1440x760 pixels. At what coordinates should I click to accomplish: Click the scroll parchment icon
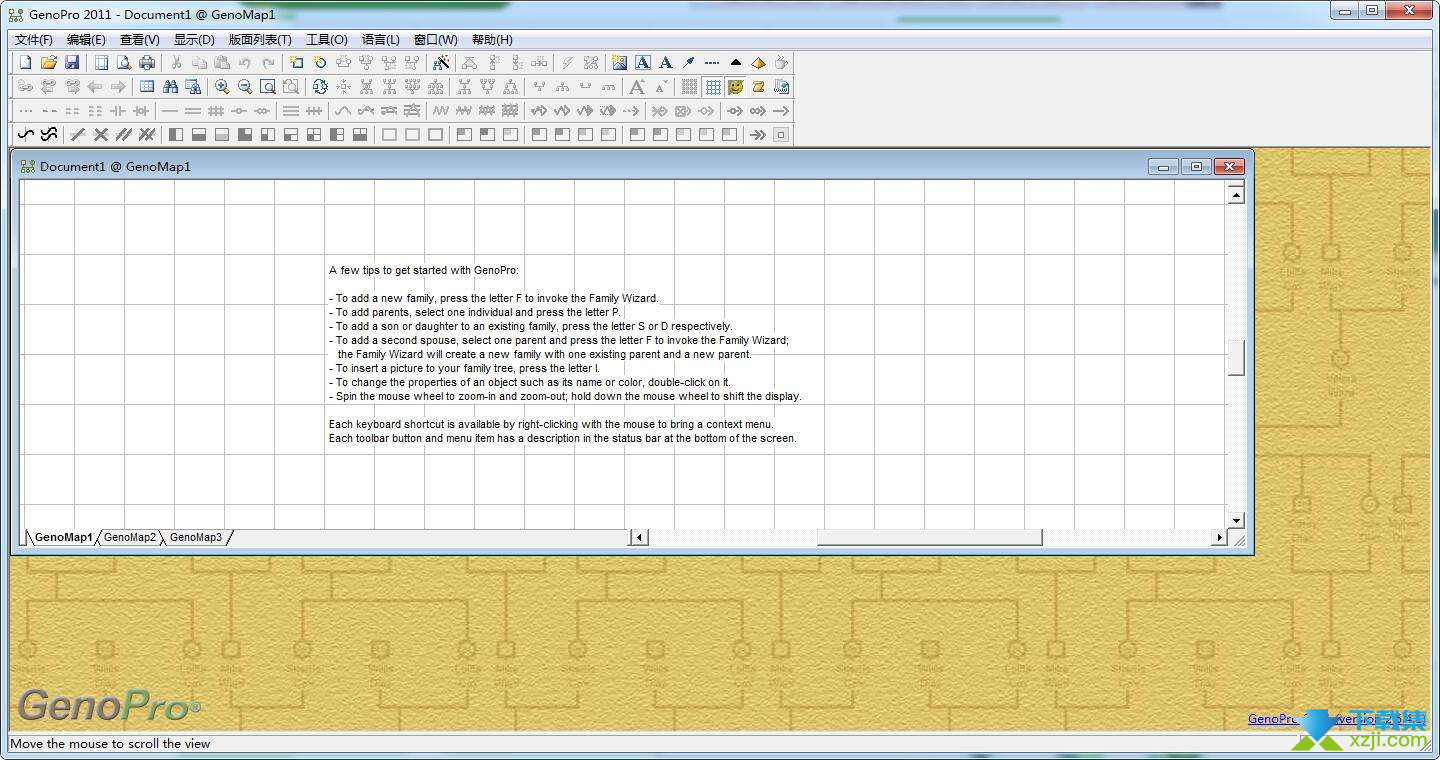[759, 87]
